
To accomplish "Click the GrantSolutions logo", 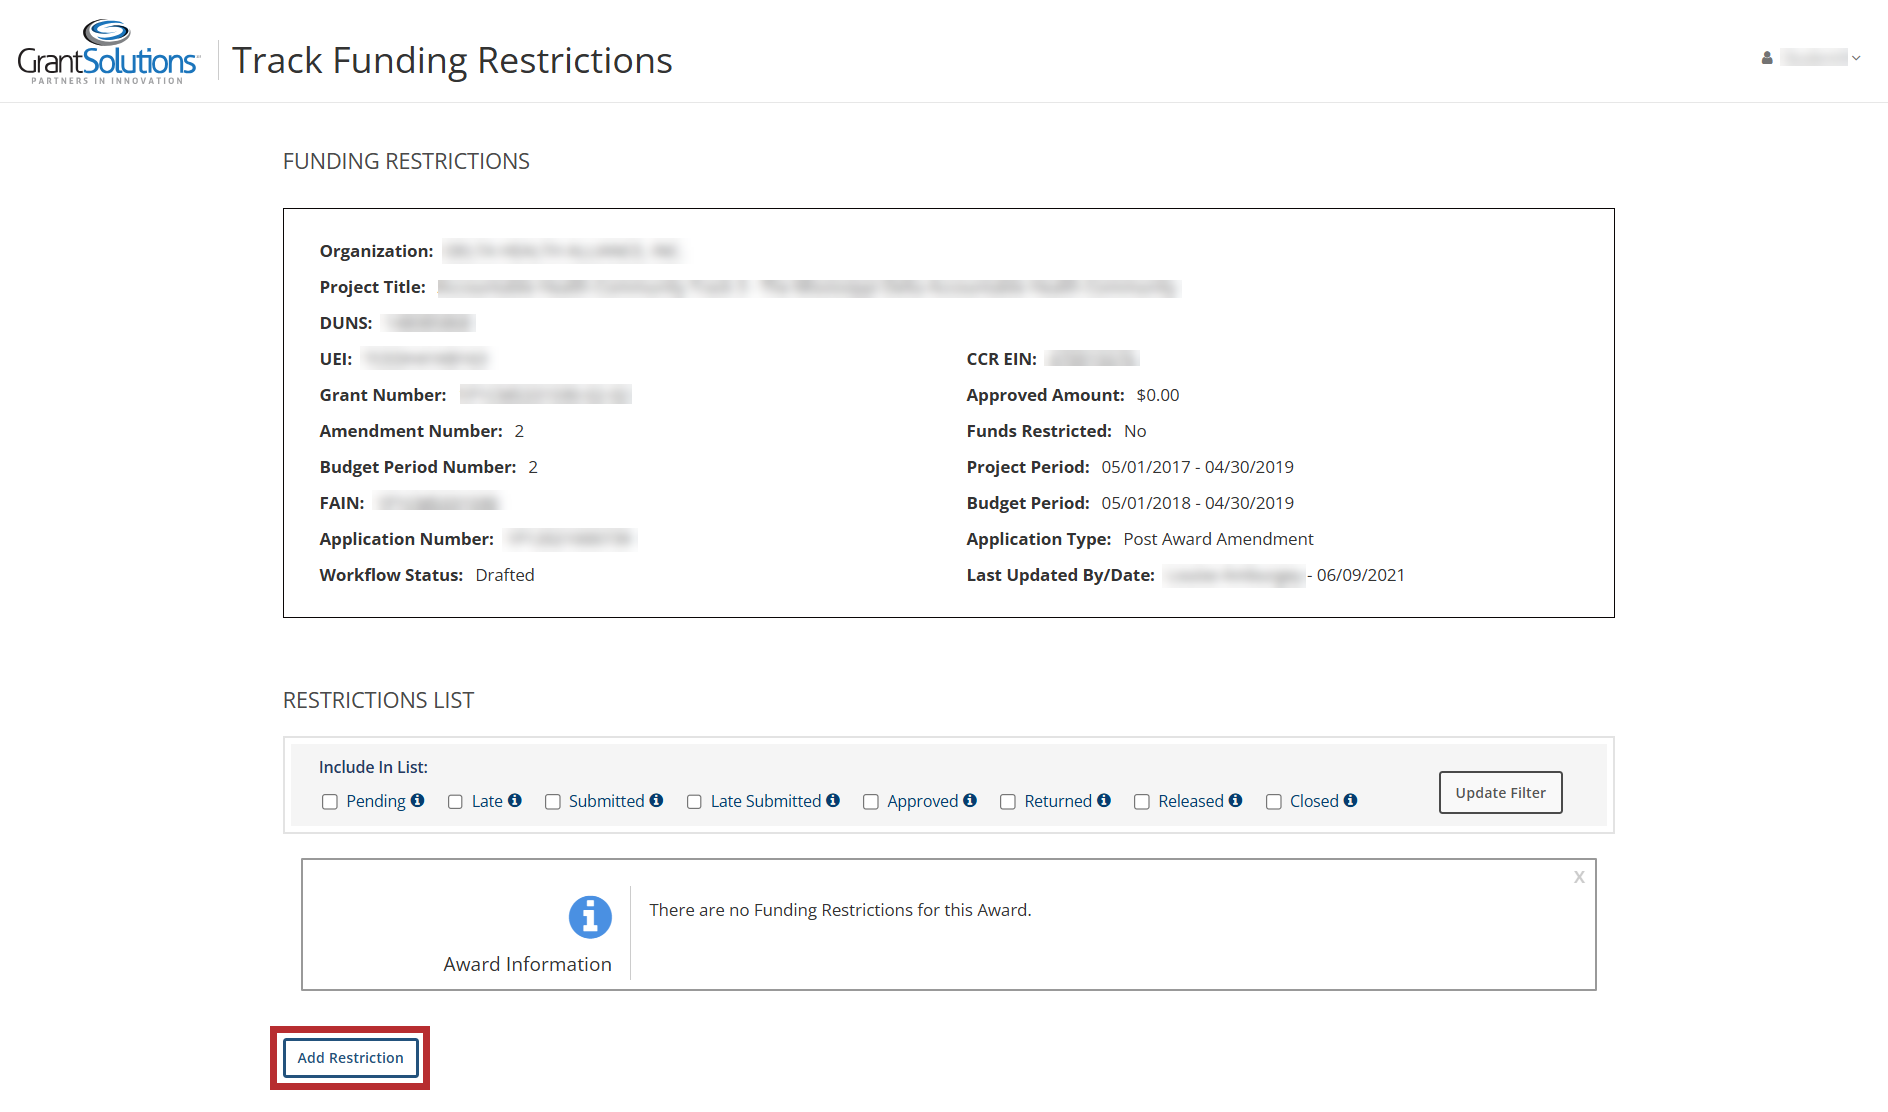I will coord(108,53).
